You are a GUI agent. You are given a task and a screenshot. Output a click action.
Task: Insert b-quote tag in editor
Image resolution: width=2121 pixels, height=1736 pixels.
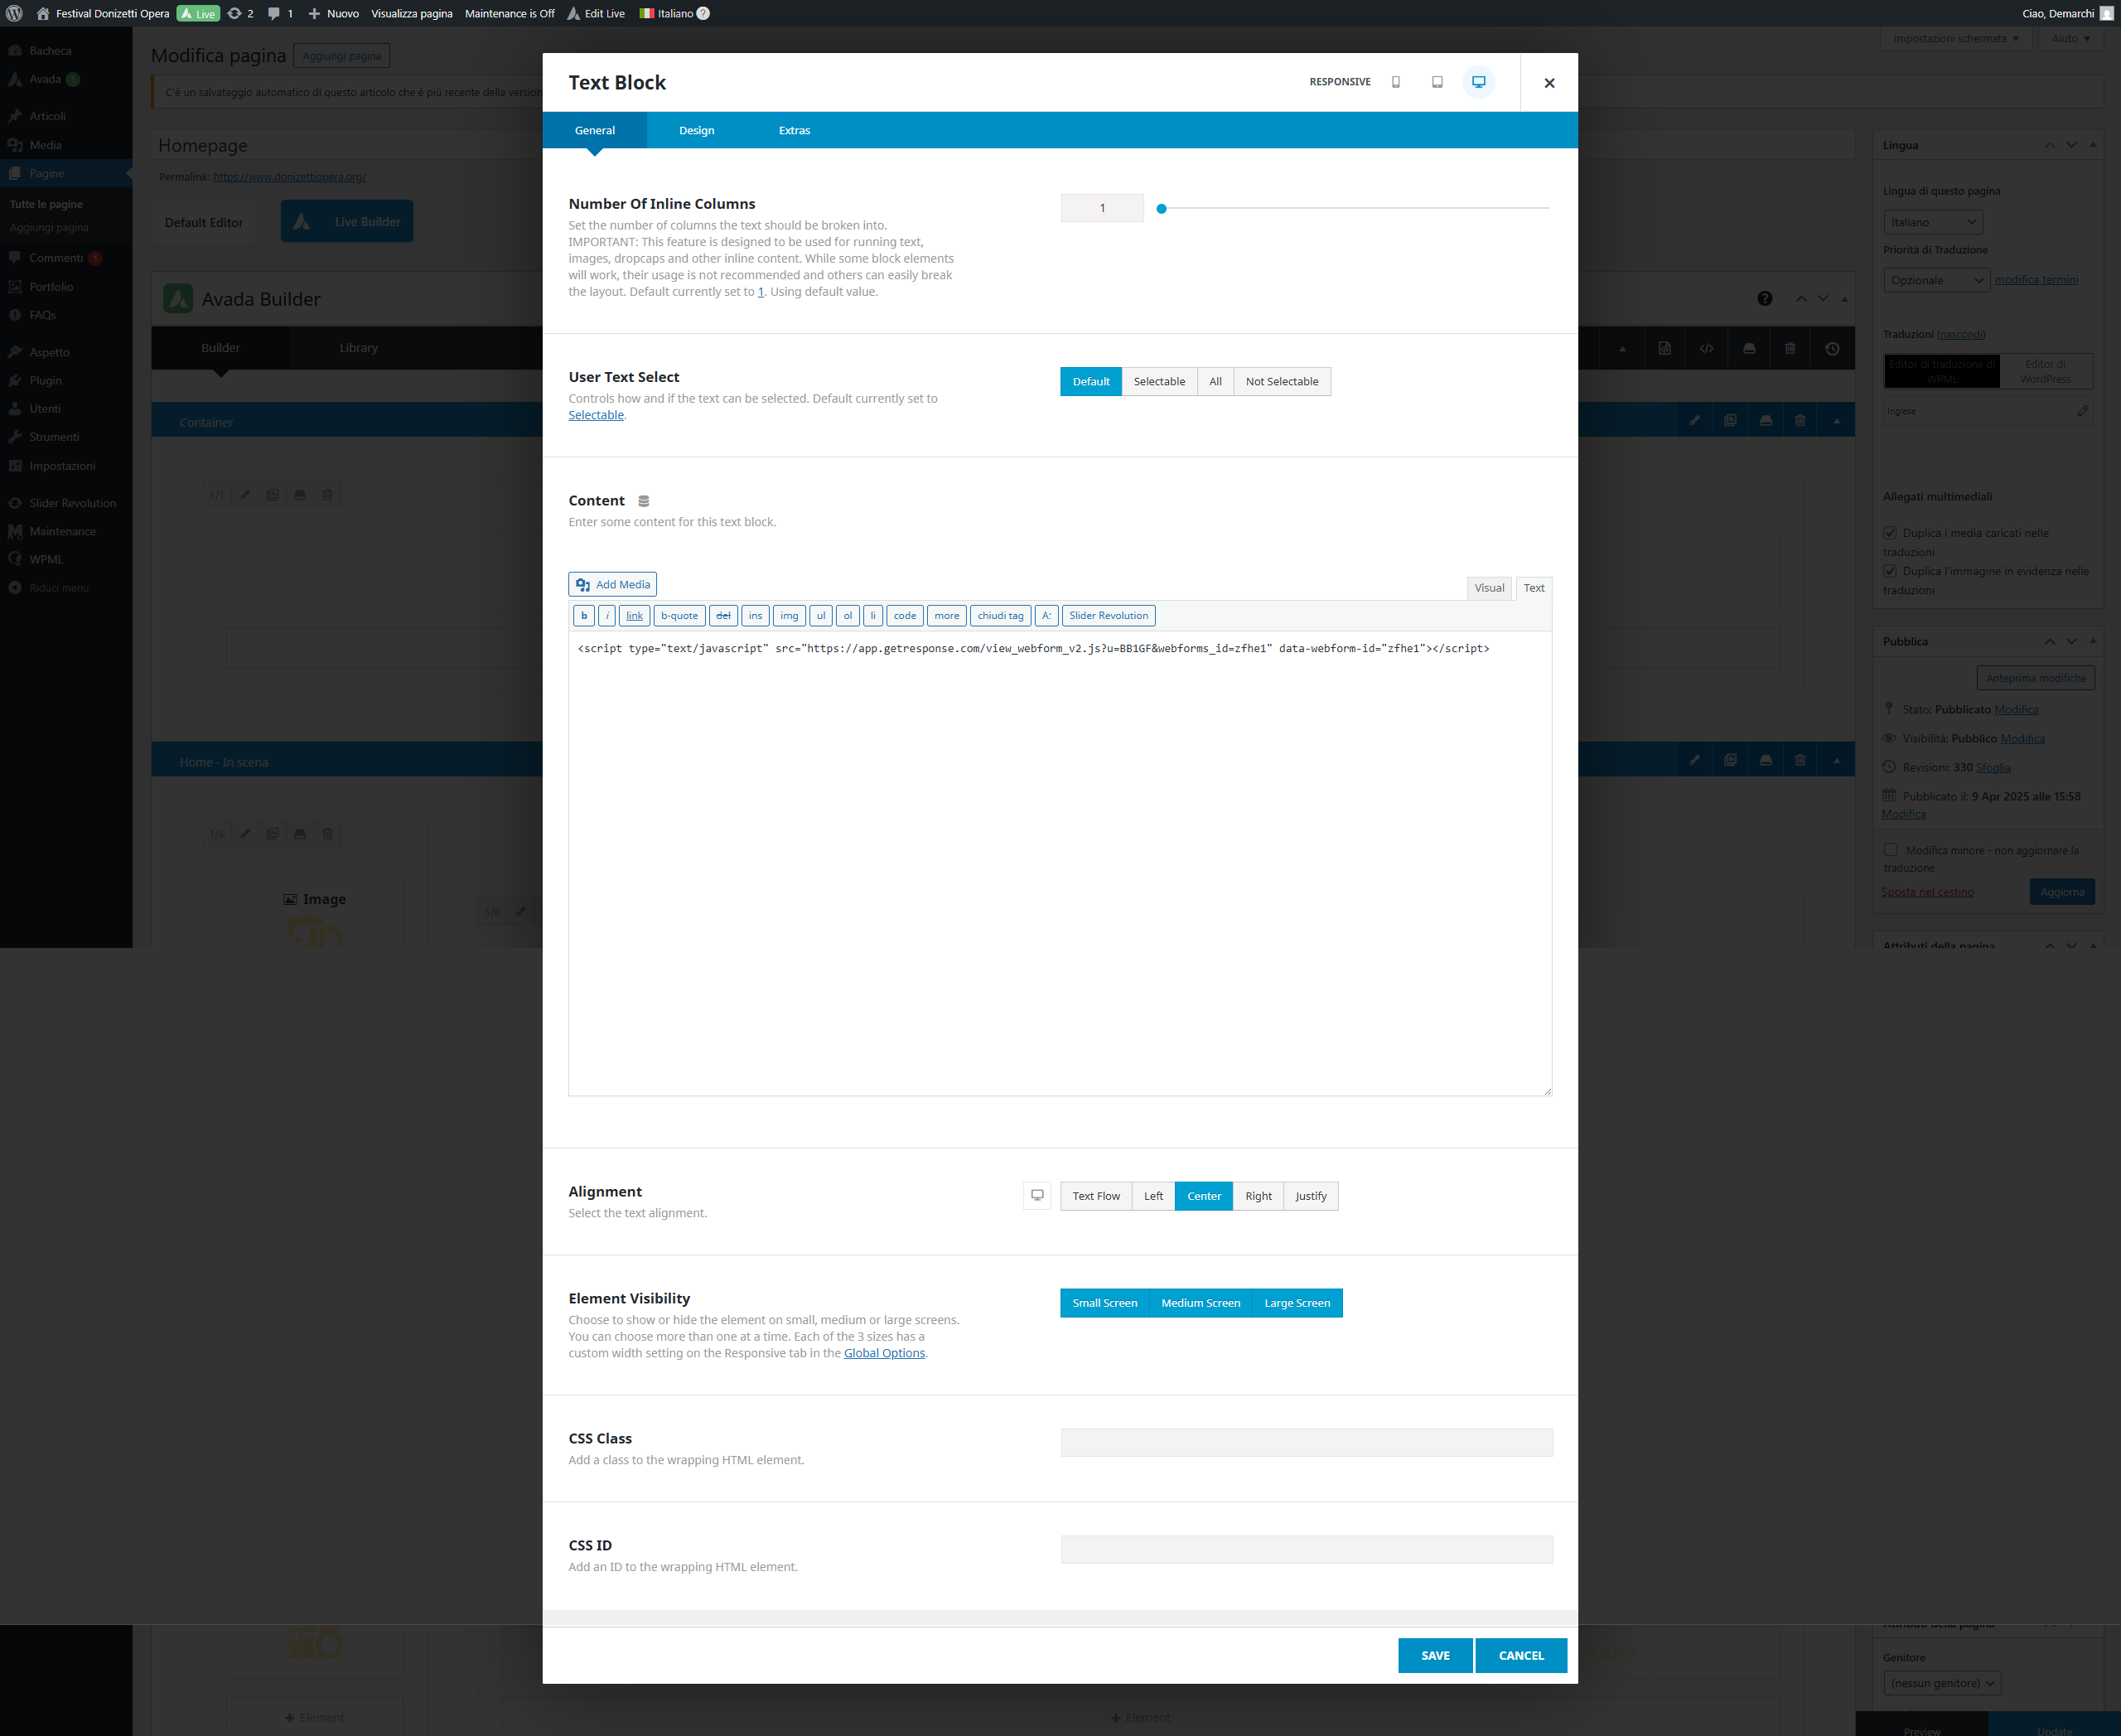tap(679, 616)
